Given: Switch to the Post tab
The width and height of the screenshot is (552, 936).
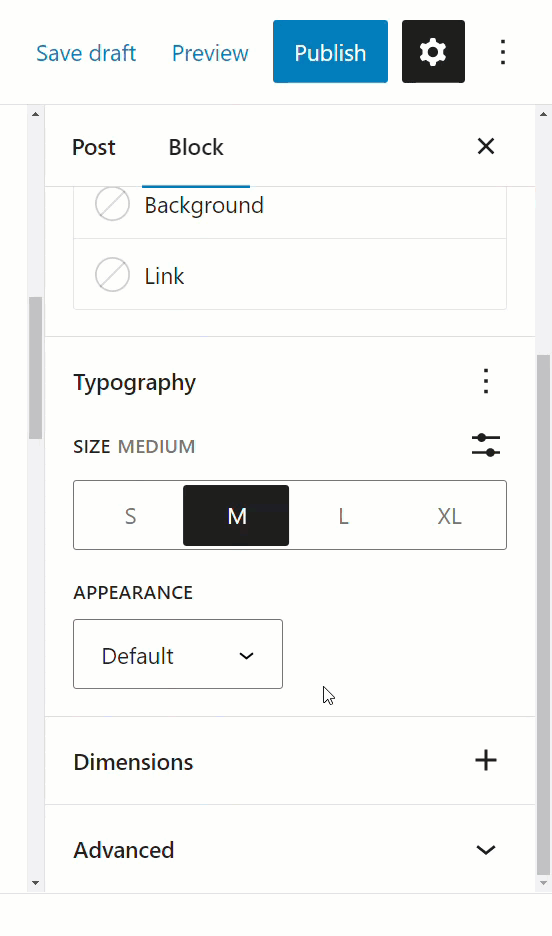Looking at the screenshot, I should pos(94,147).
